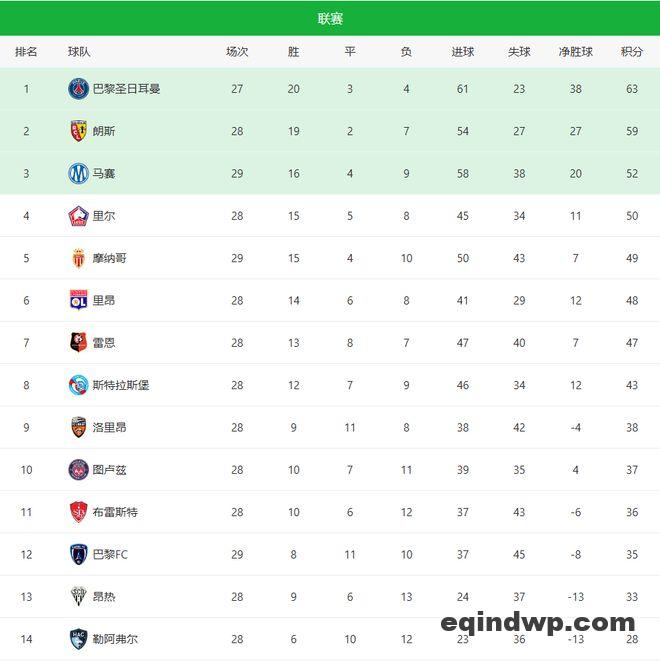The width and height of the screenshot is (660, 661).
Task: Open the 巴黎圣日耳曼 team link
Action: click(x=126, y=89)
